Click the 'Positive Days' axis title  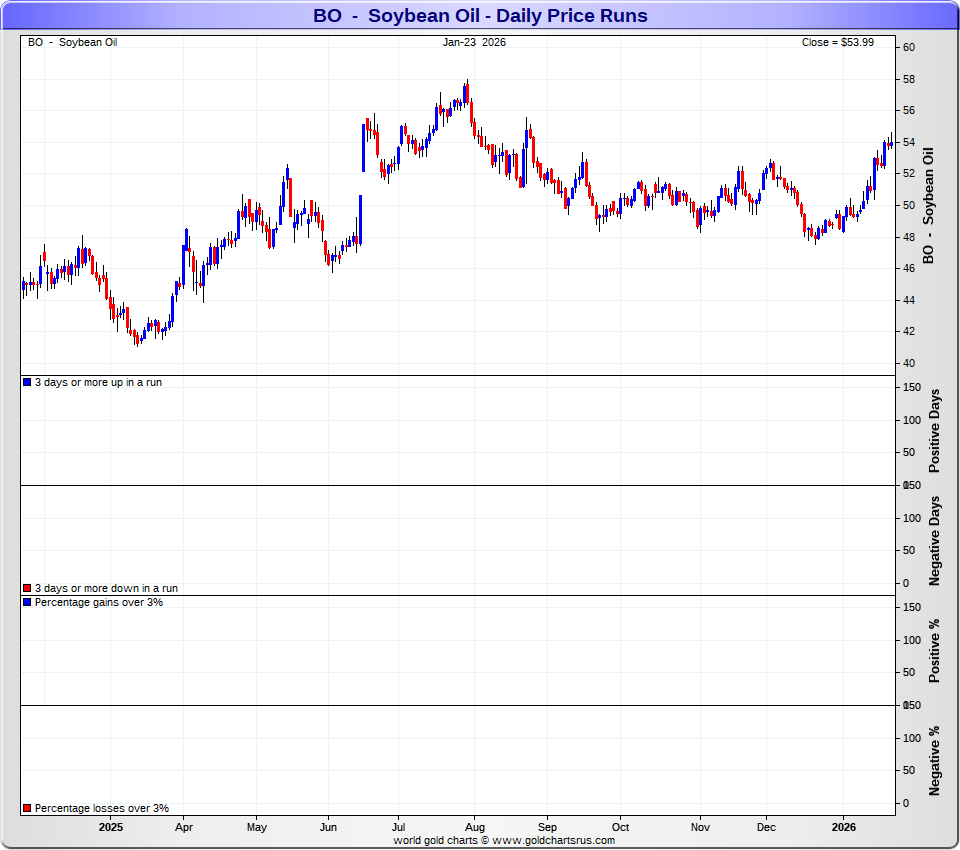[x=934, y=431]
